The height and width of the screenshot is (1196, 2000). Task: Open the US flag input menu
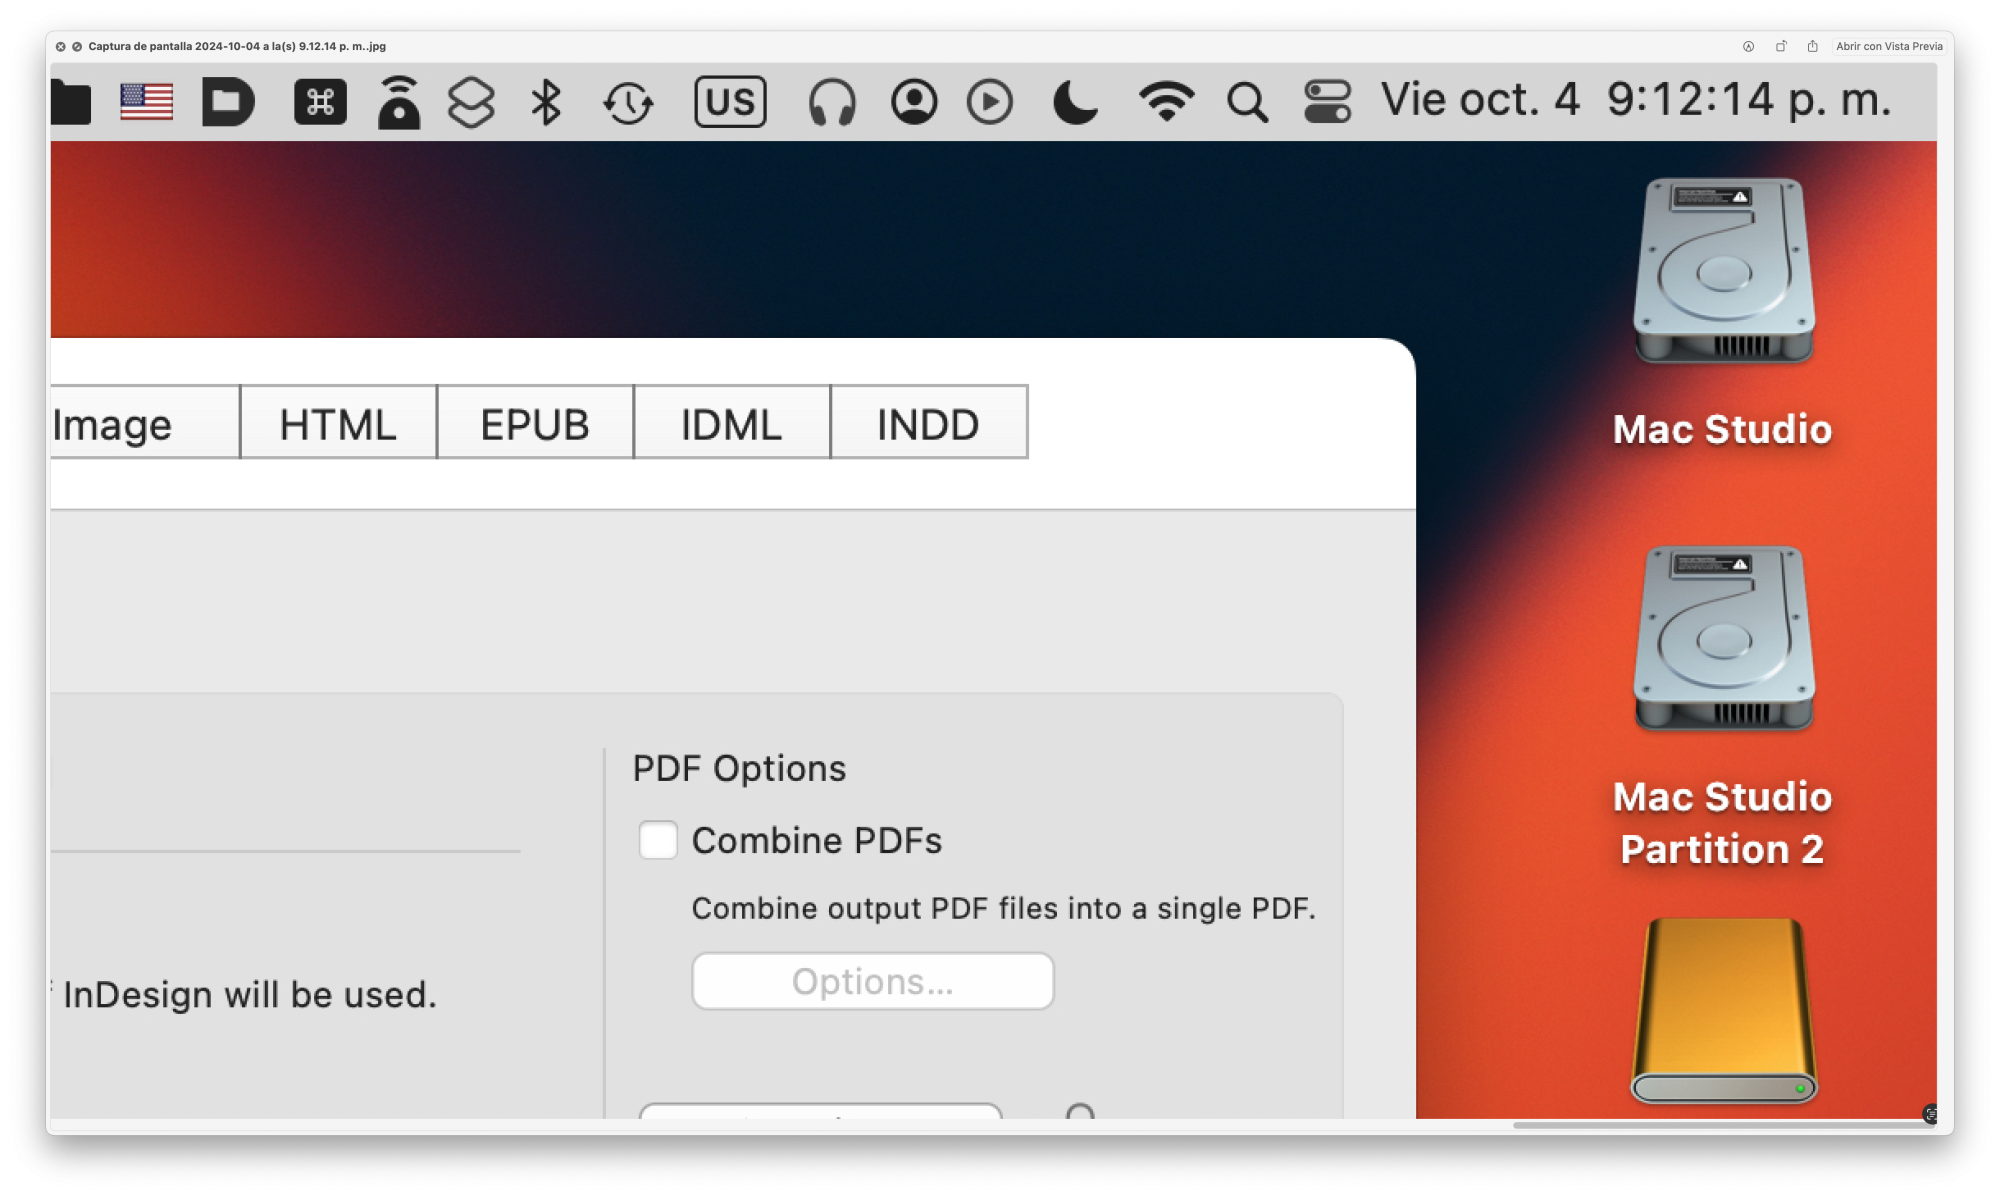click(x=146, y=102)
